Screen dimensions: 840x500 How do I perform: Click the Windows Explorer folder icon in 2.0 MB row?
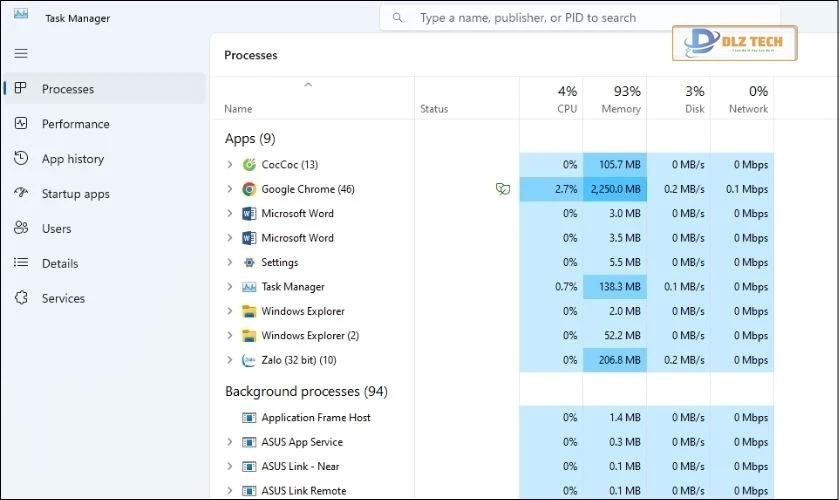click(249, 311)
